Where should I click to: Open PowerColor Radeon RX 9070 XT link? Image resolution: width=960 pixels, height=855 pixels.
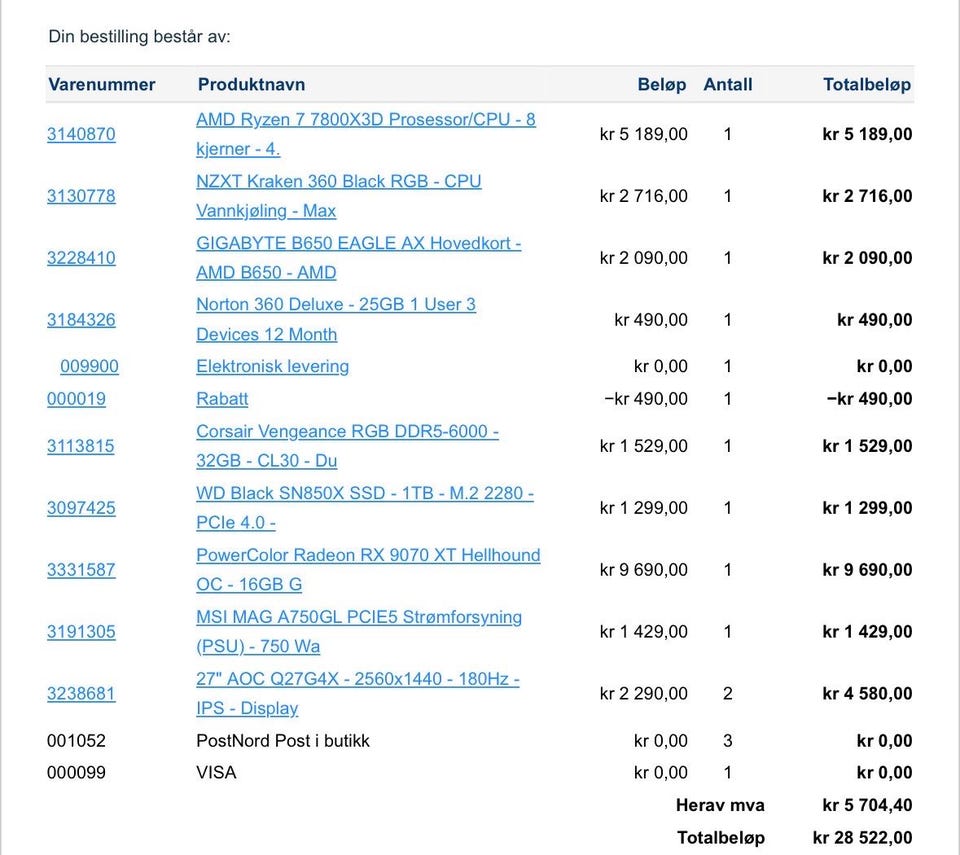[368, 570]
